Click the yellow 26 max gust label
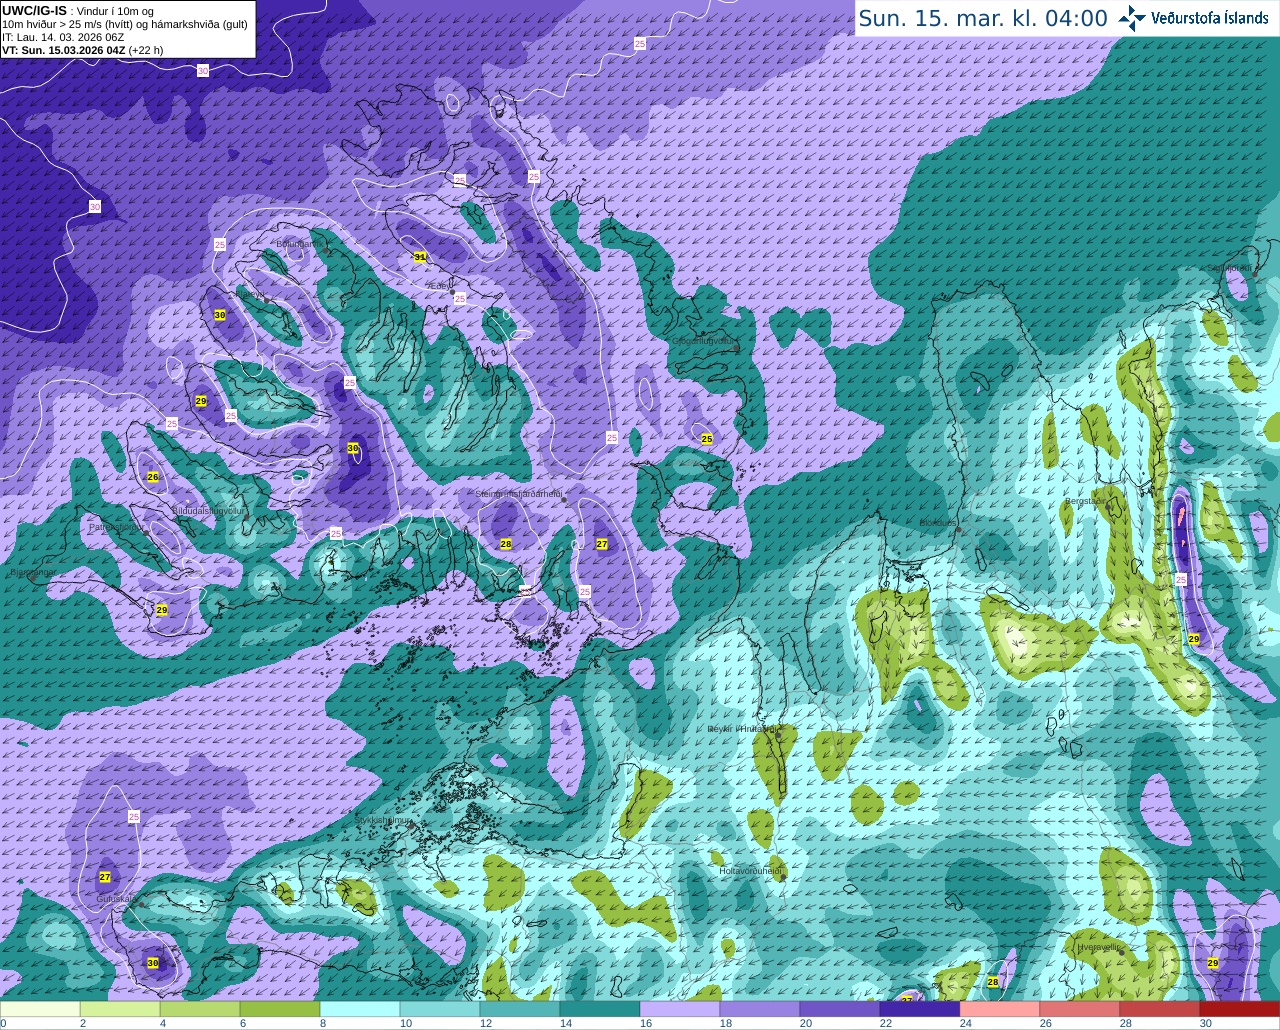Screen dimensions: 1280x1030 click(153, 477)
